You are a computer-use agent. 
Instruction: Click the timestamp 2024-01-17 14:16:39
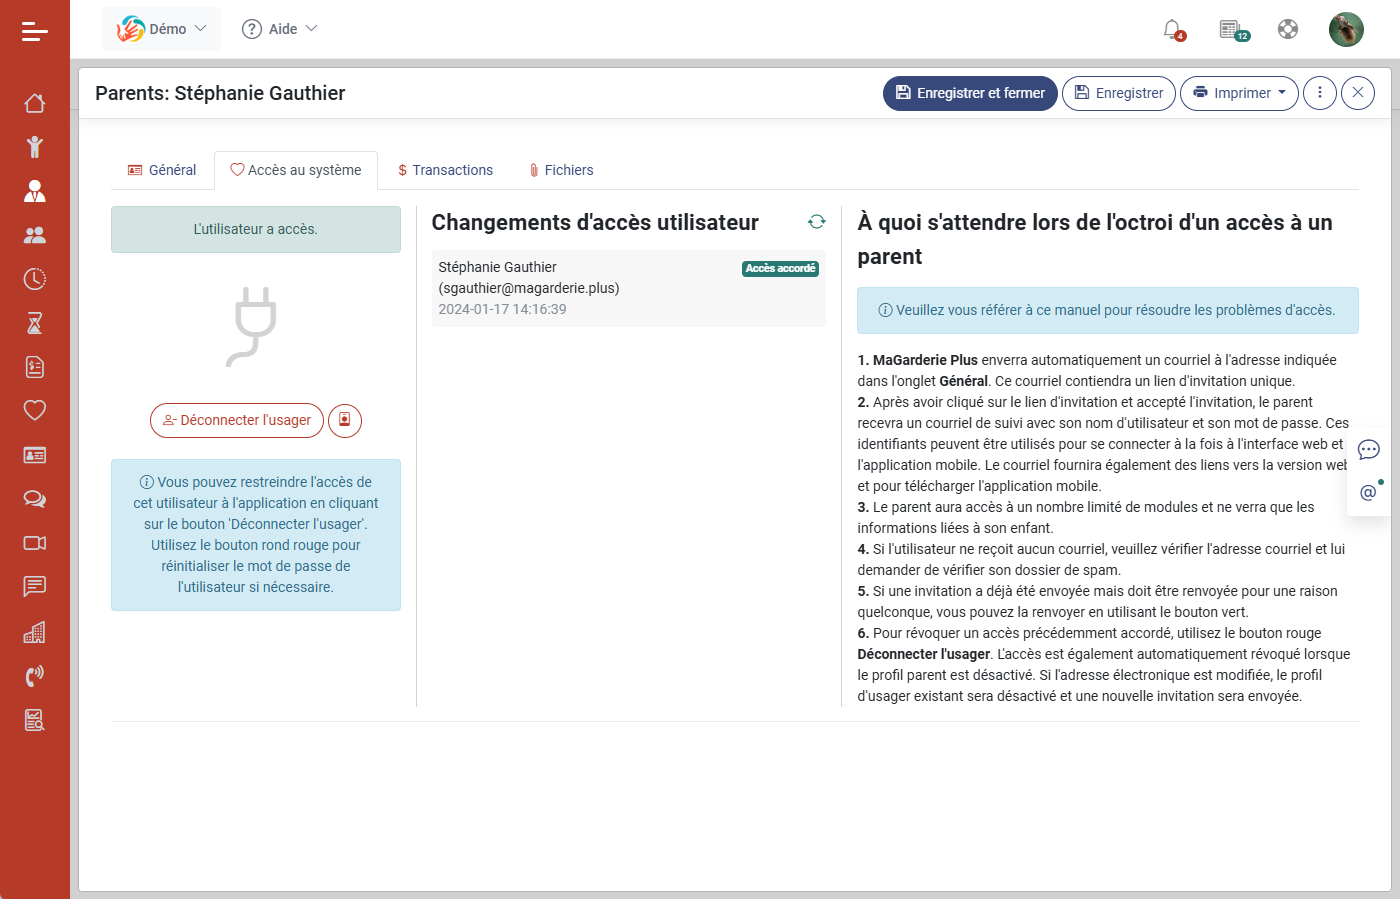coord(502,309)
